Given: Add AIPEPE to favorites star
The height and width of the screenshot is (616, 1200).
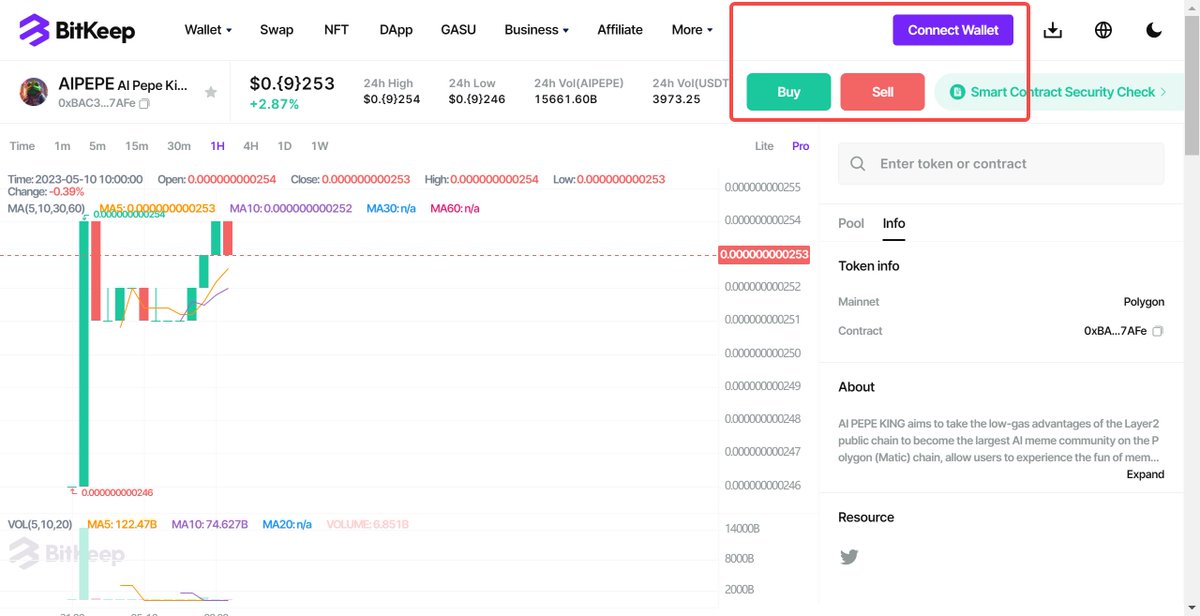Looking at the screenshot, I should pyautogui.click(x=211, y=92).
